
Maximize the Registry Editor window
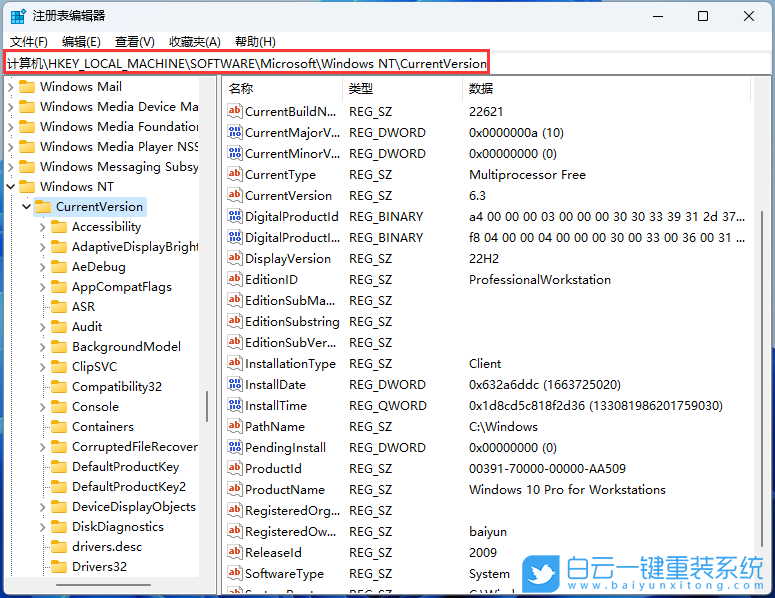pyautogui.click(x=703, y=16)
